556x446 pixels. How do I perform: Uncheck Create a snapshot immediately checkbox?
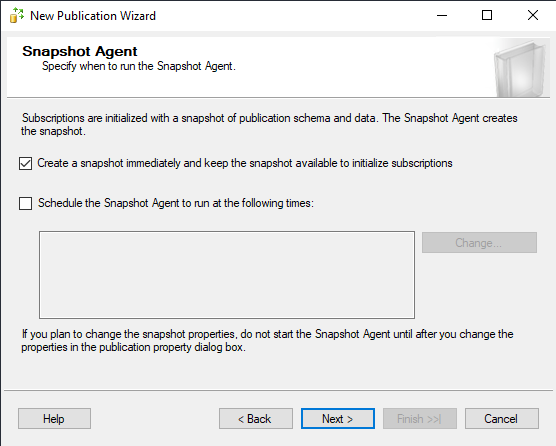26,163
